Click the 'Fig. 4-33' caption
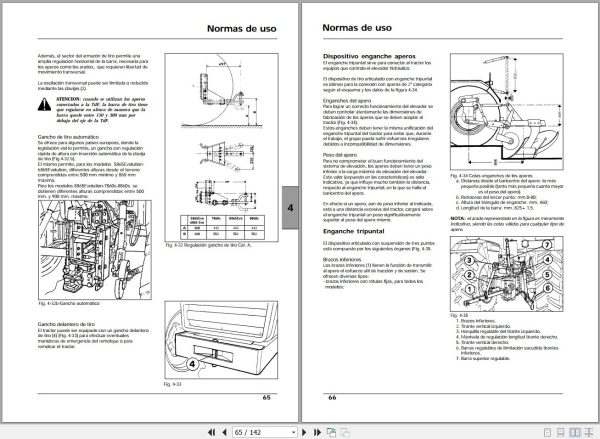600x439 pixels. 172,384
